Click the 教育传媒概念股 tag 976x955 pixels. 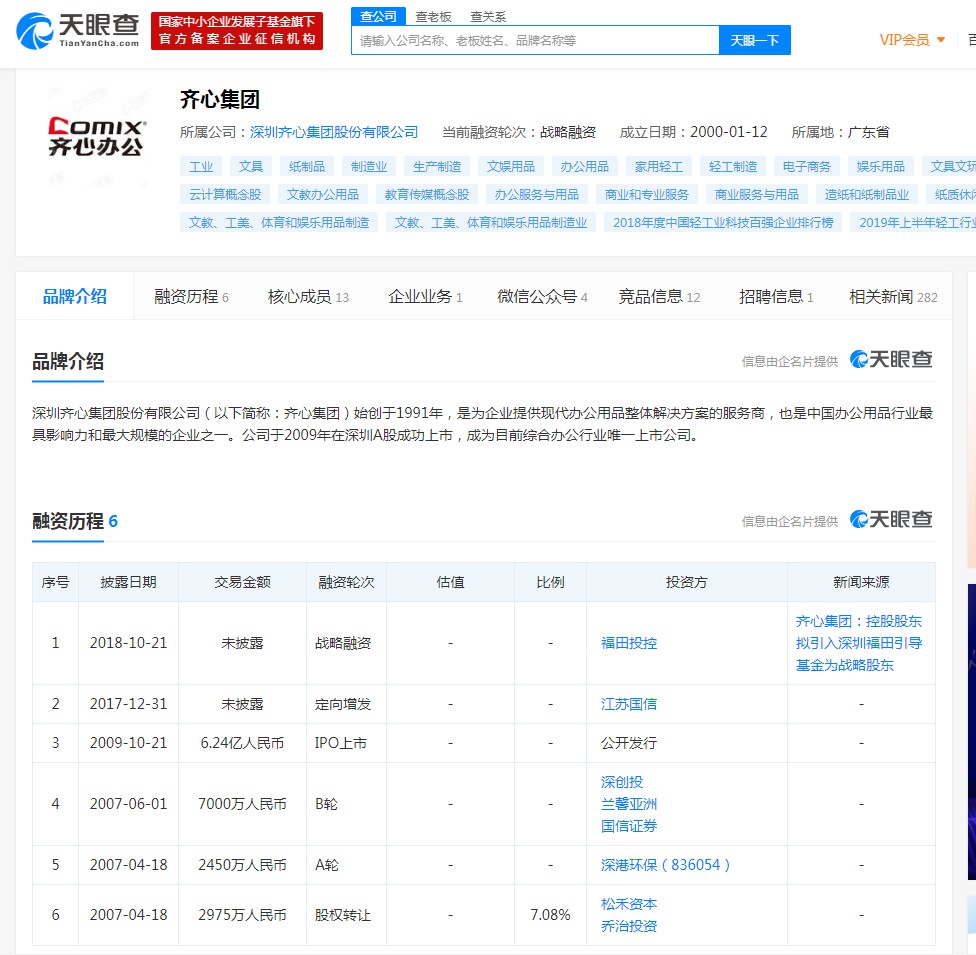tap(427, 194)
